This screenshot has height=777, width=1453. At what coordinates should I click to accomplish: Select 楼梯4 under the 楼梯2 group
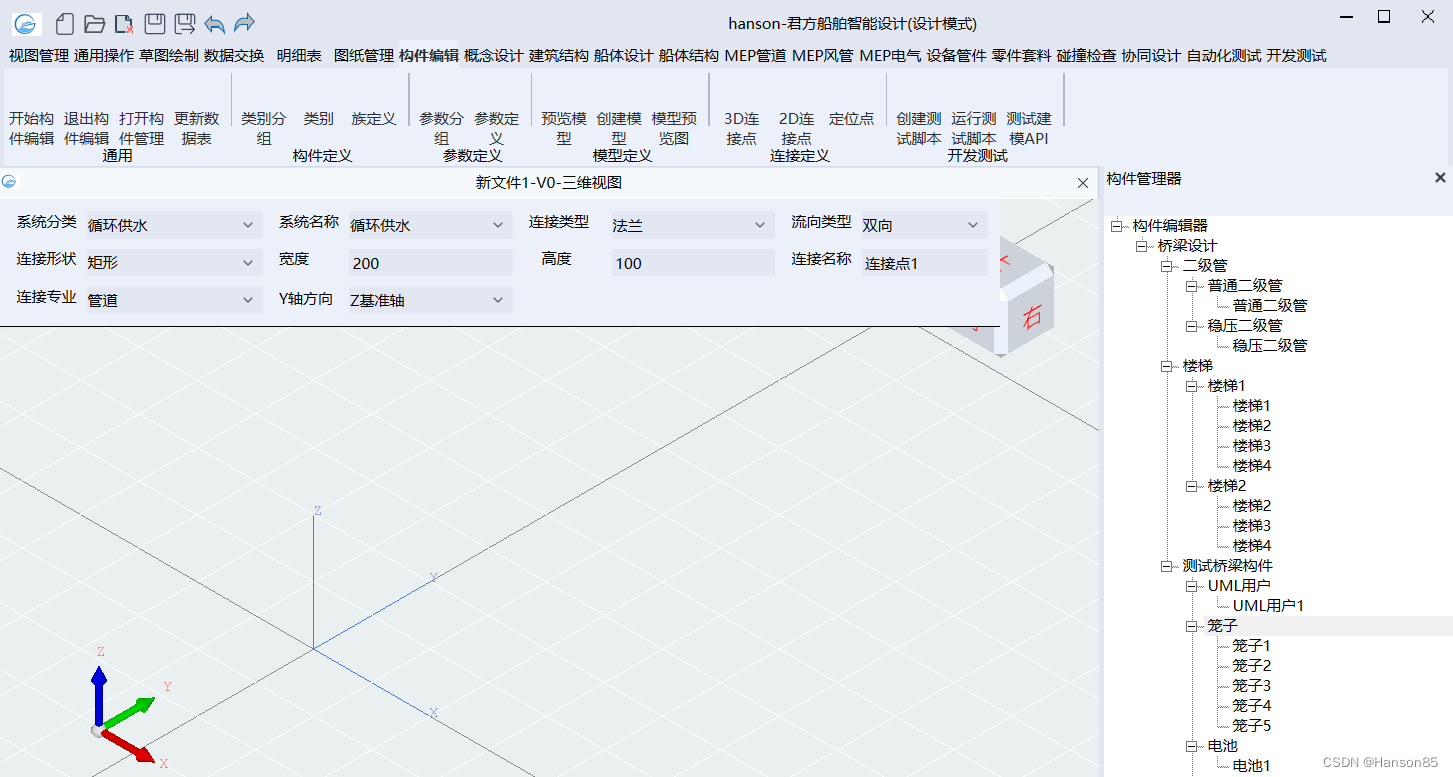pos(1252,546)
